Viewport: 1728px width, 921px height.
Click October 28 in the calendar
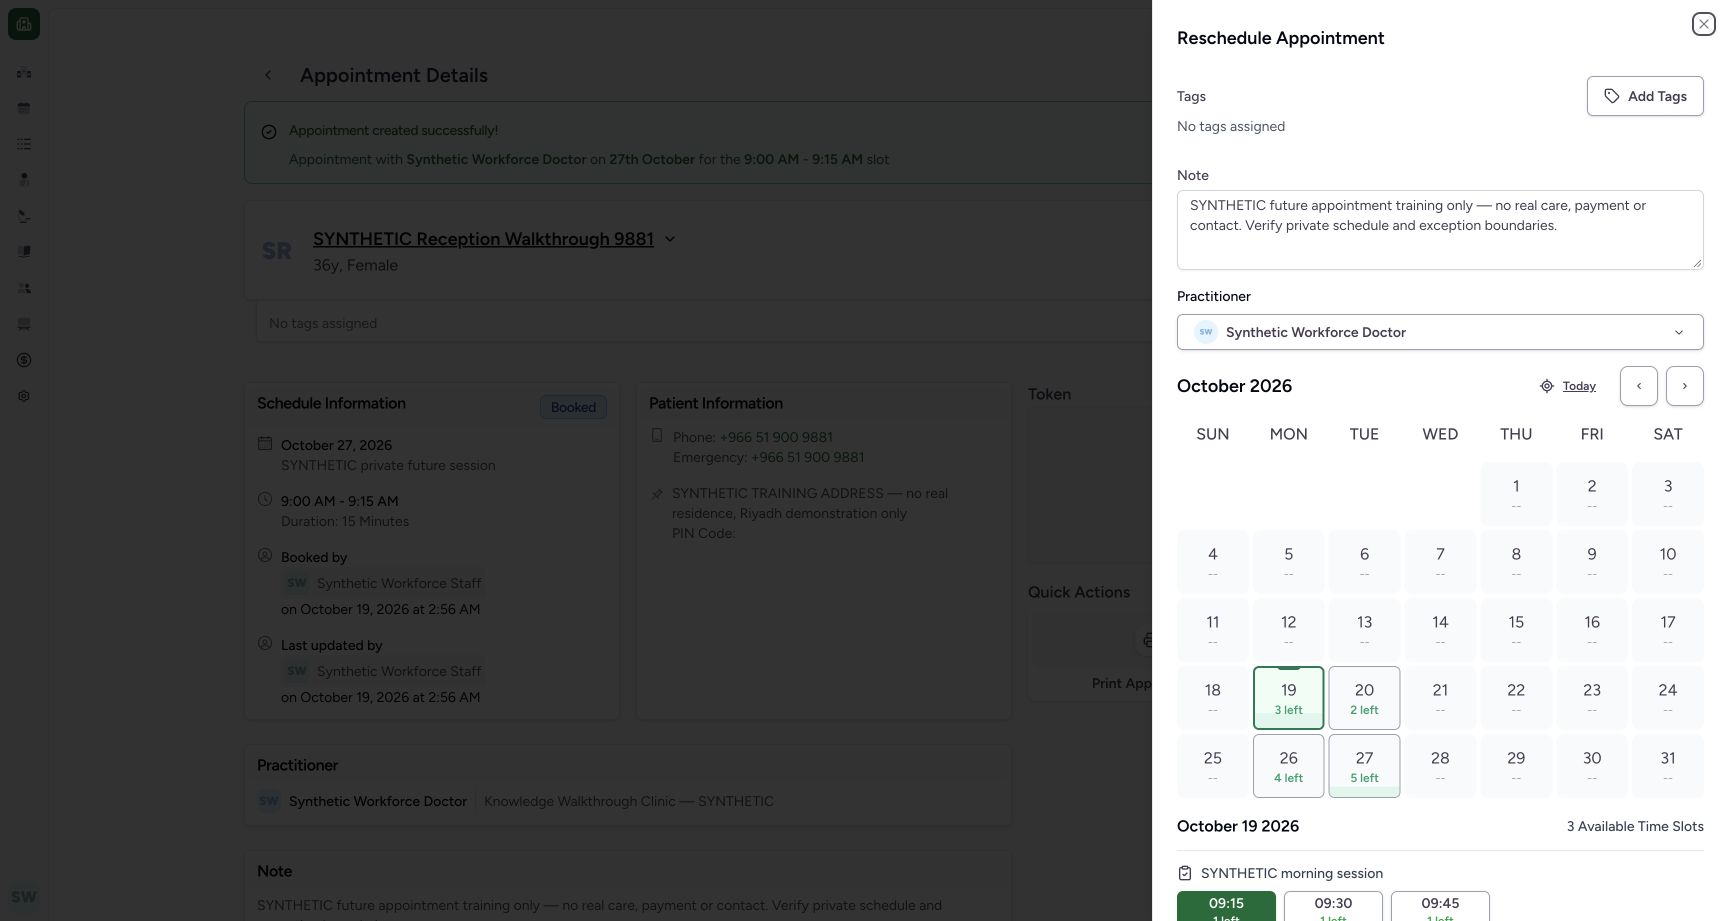[x=1440, y=766]
